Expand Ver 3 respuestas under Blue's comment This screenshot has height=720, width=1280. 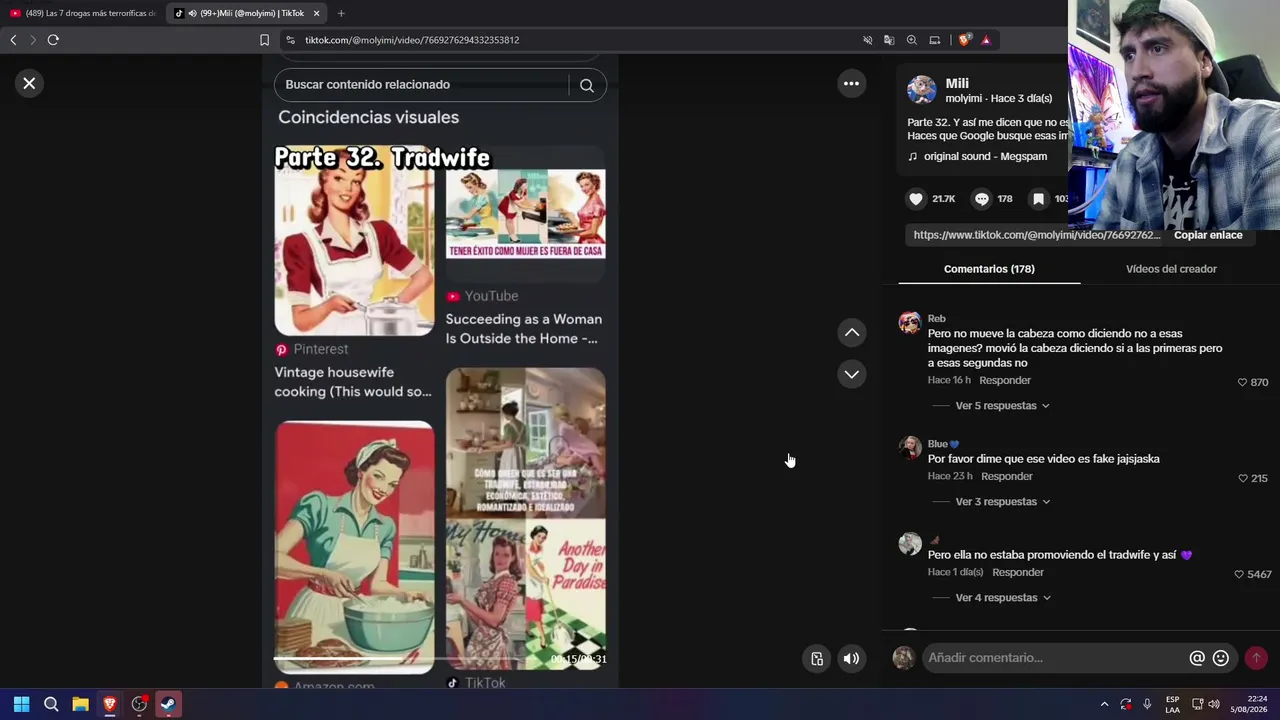pos(1002,502)
